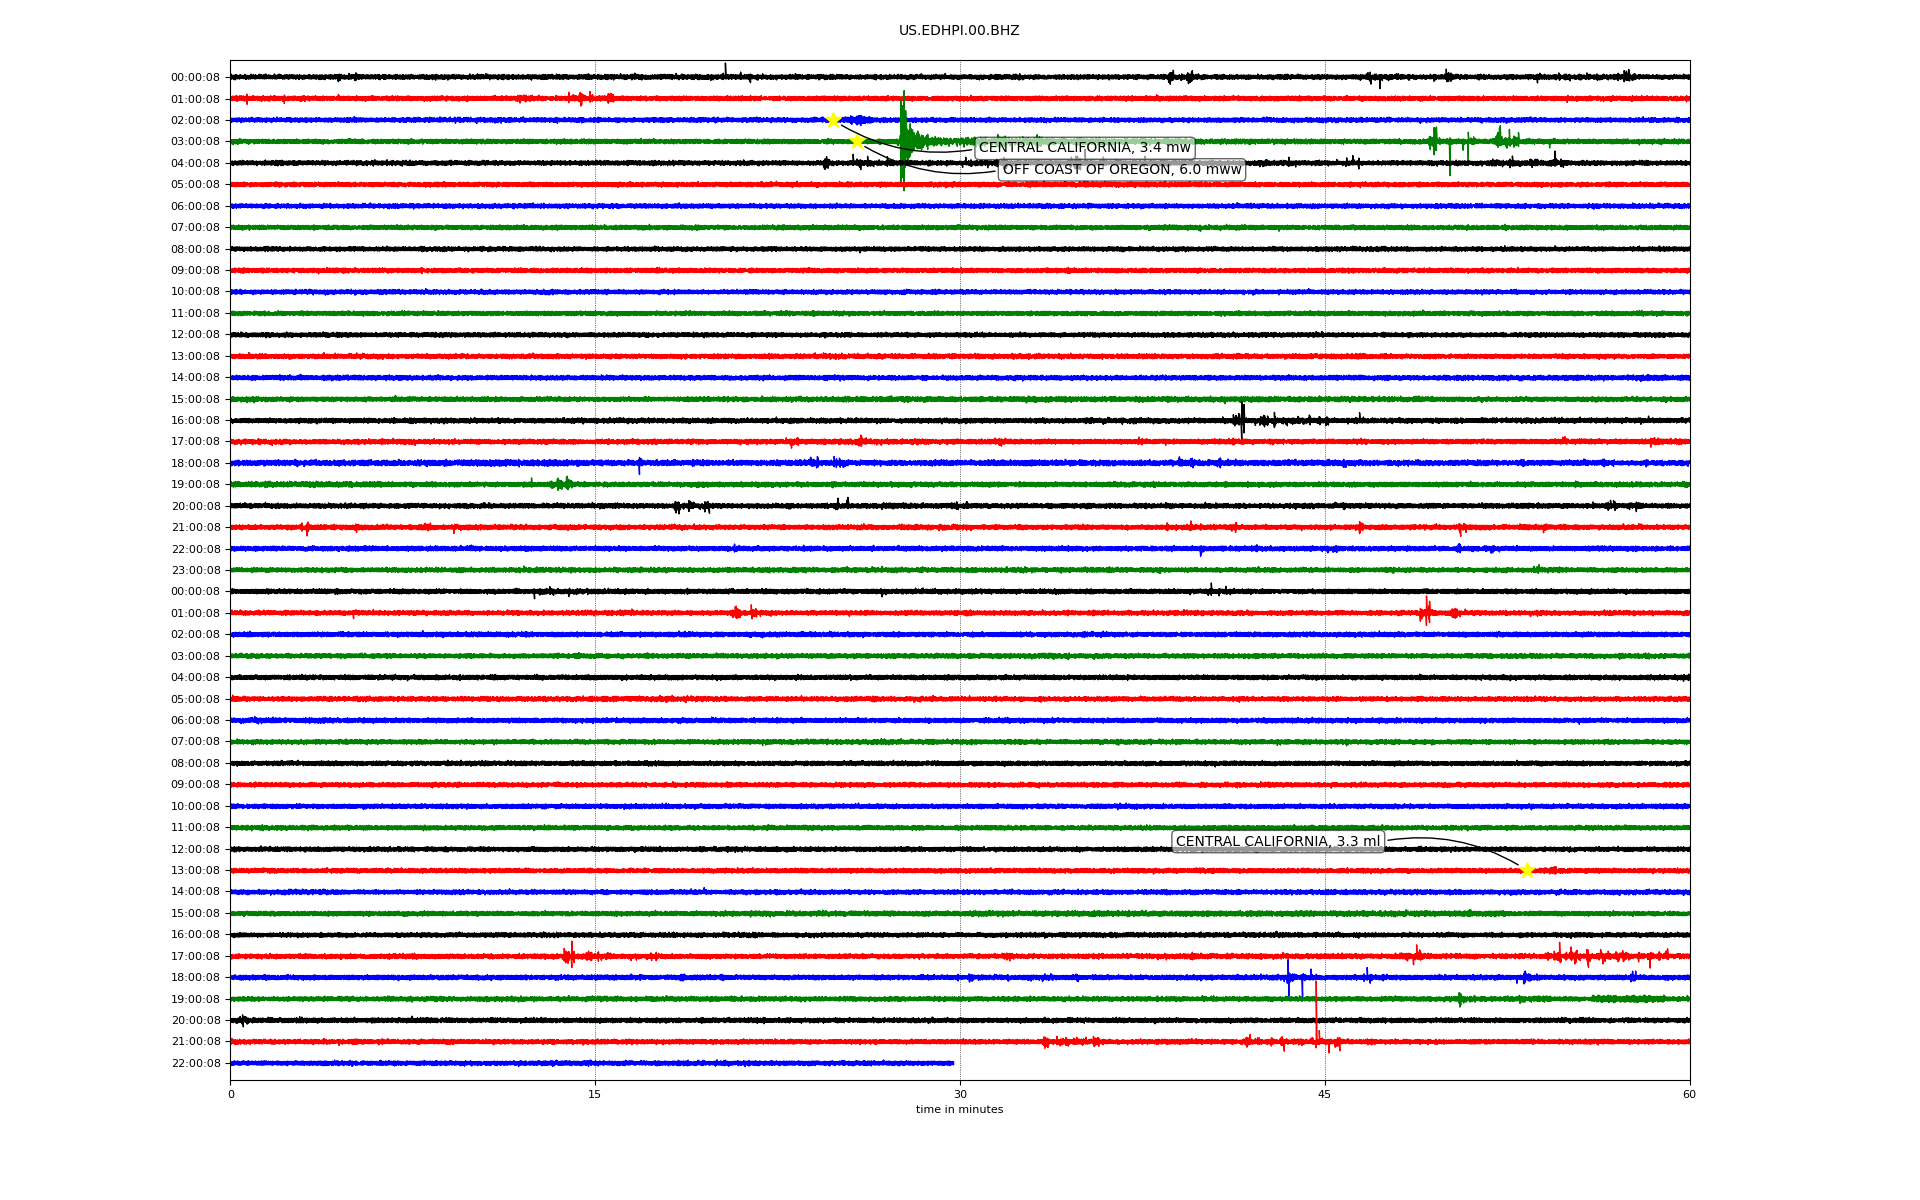Click the OFF COAST OF OREGON label

point(1121,170)
